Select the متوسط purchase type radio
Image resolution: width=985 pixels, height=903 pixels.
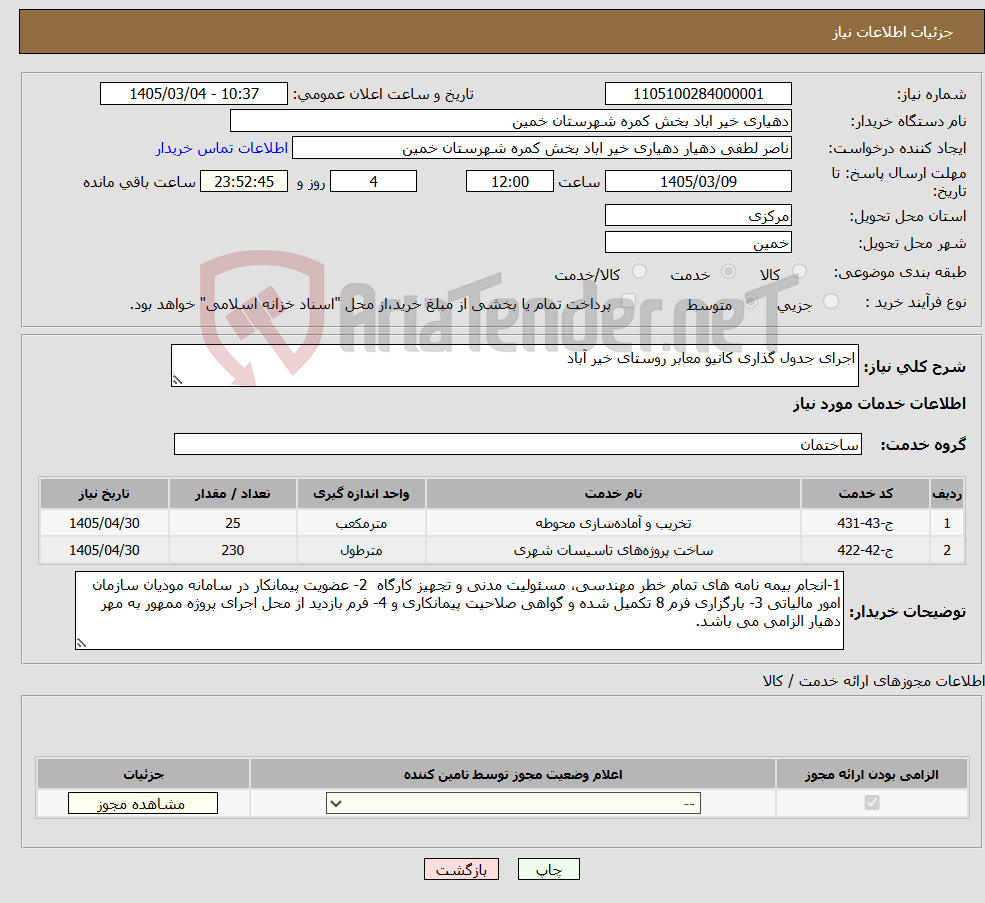tap(751, 301)
